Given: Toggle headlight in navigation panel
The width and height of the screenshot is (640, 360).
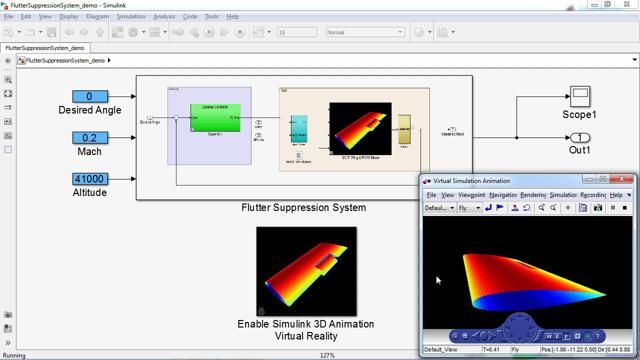Looking at the screenshot, I should [x=588, y=336].
